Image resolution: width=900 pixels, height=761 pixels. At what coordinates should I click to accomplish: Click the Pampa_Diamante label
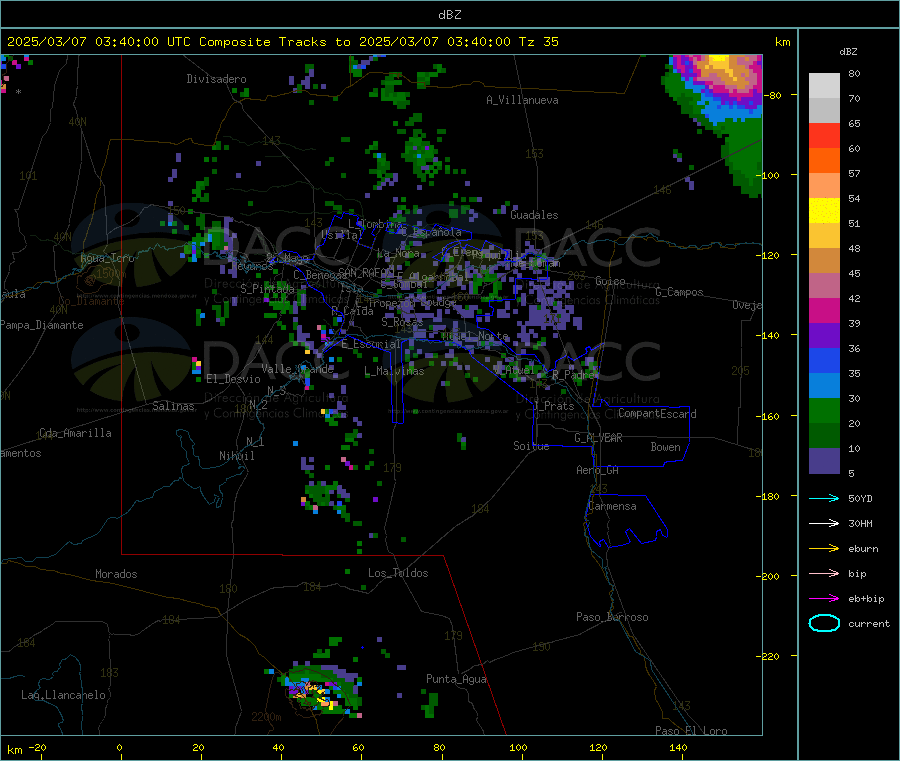41,325
